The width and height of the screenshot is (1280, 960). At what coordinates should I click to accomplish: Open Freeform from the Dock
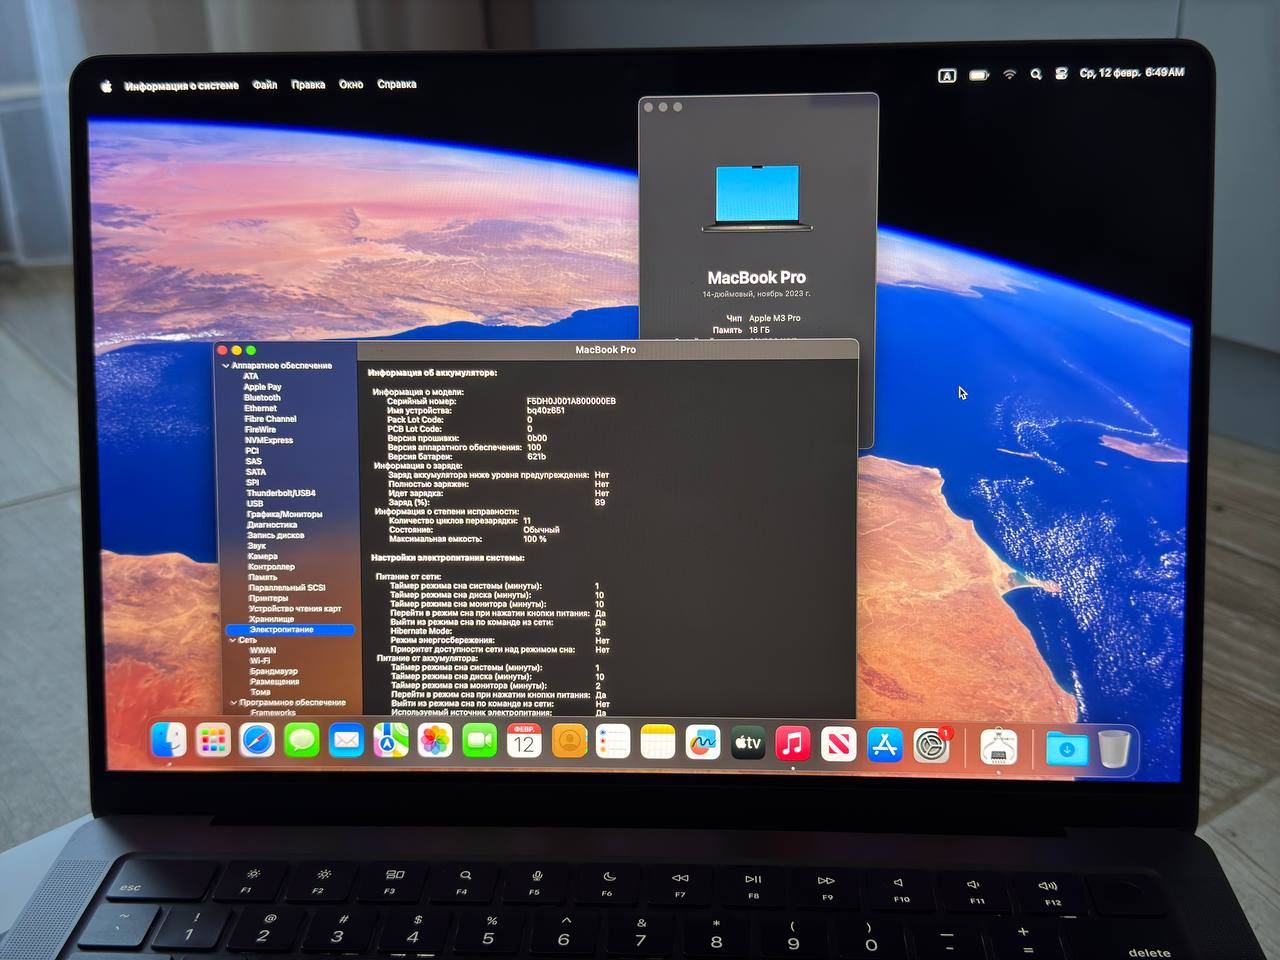[703, 742]
